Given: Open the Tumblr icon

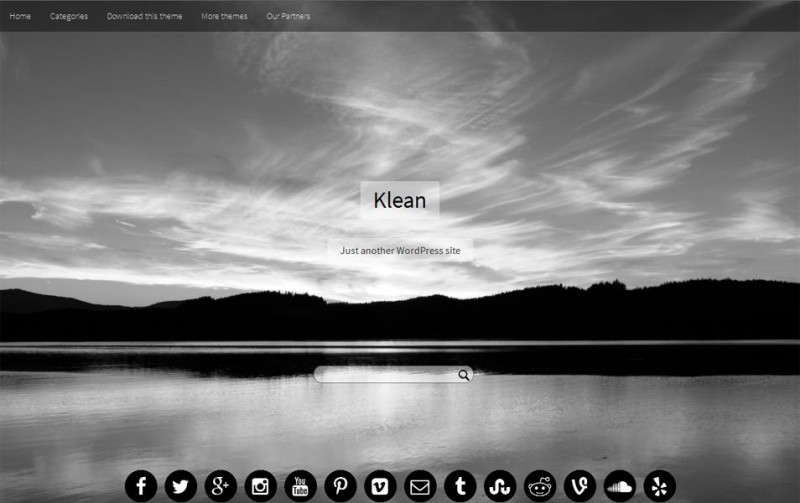Looking at the screenshot, I should point(460,486).
